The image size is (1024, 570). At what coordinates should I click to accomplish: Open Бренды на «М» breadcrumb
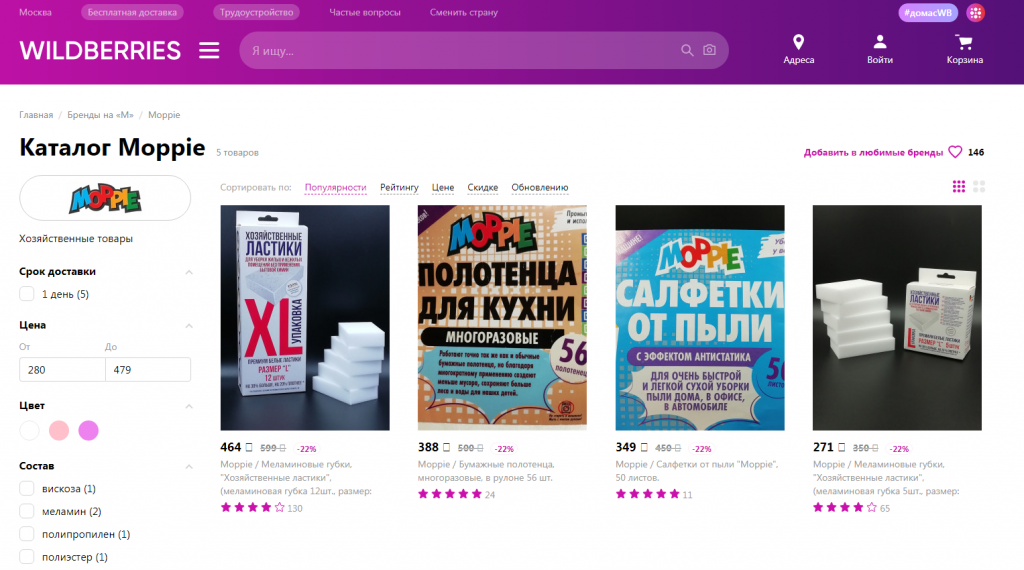coord(100,115)
